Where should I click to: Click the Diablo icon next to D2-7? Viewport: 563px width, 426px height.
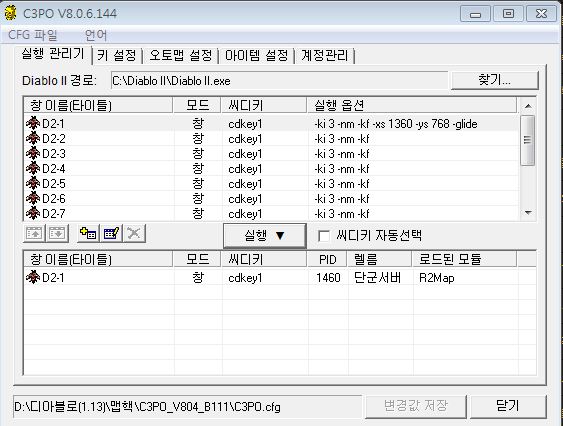pos(33,214)
